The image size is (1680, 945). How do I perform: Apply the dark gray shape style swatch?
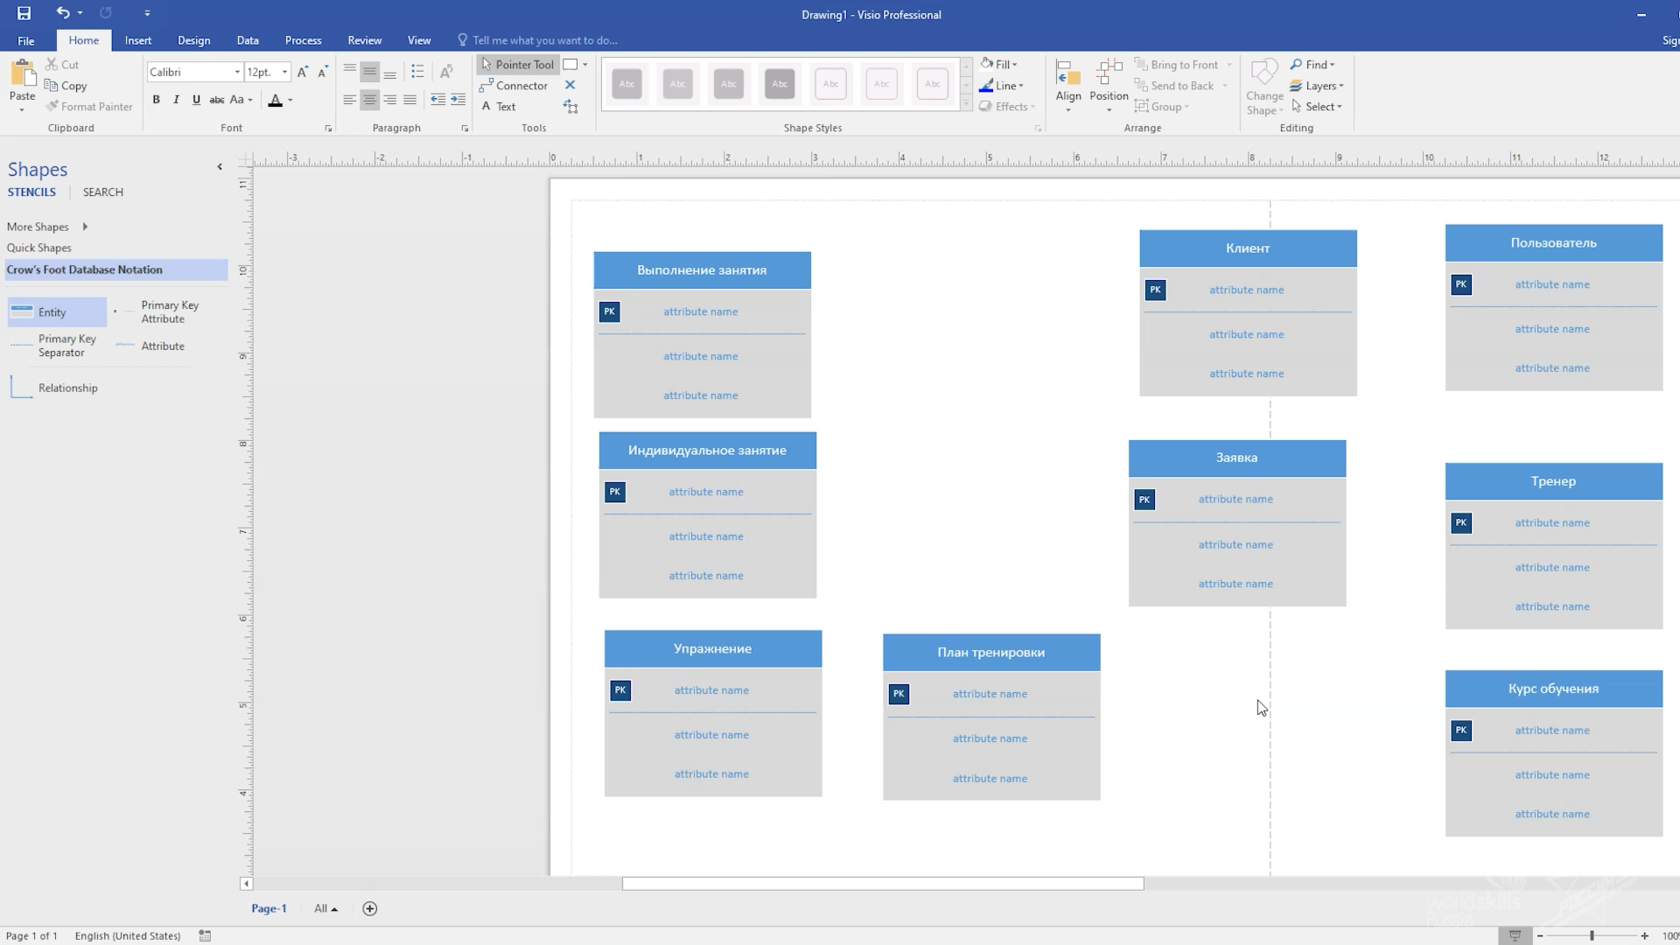click(780, 84)
